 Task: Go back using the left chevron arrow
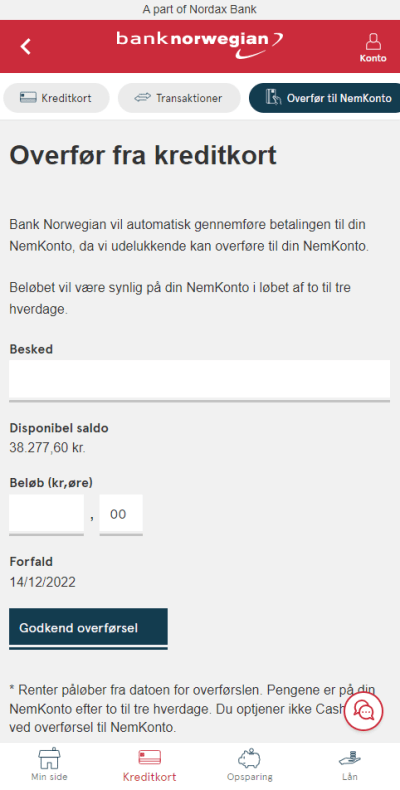tap(26, 46)
